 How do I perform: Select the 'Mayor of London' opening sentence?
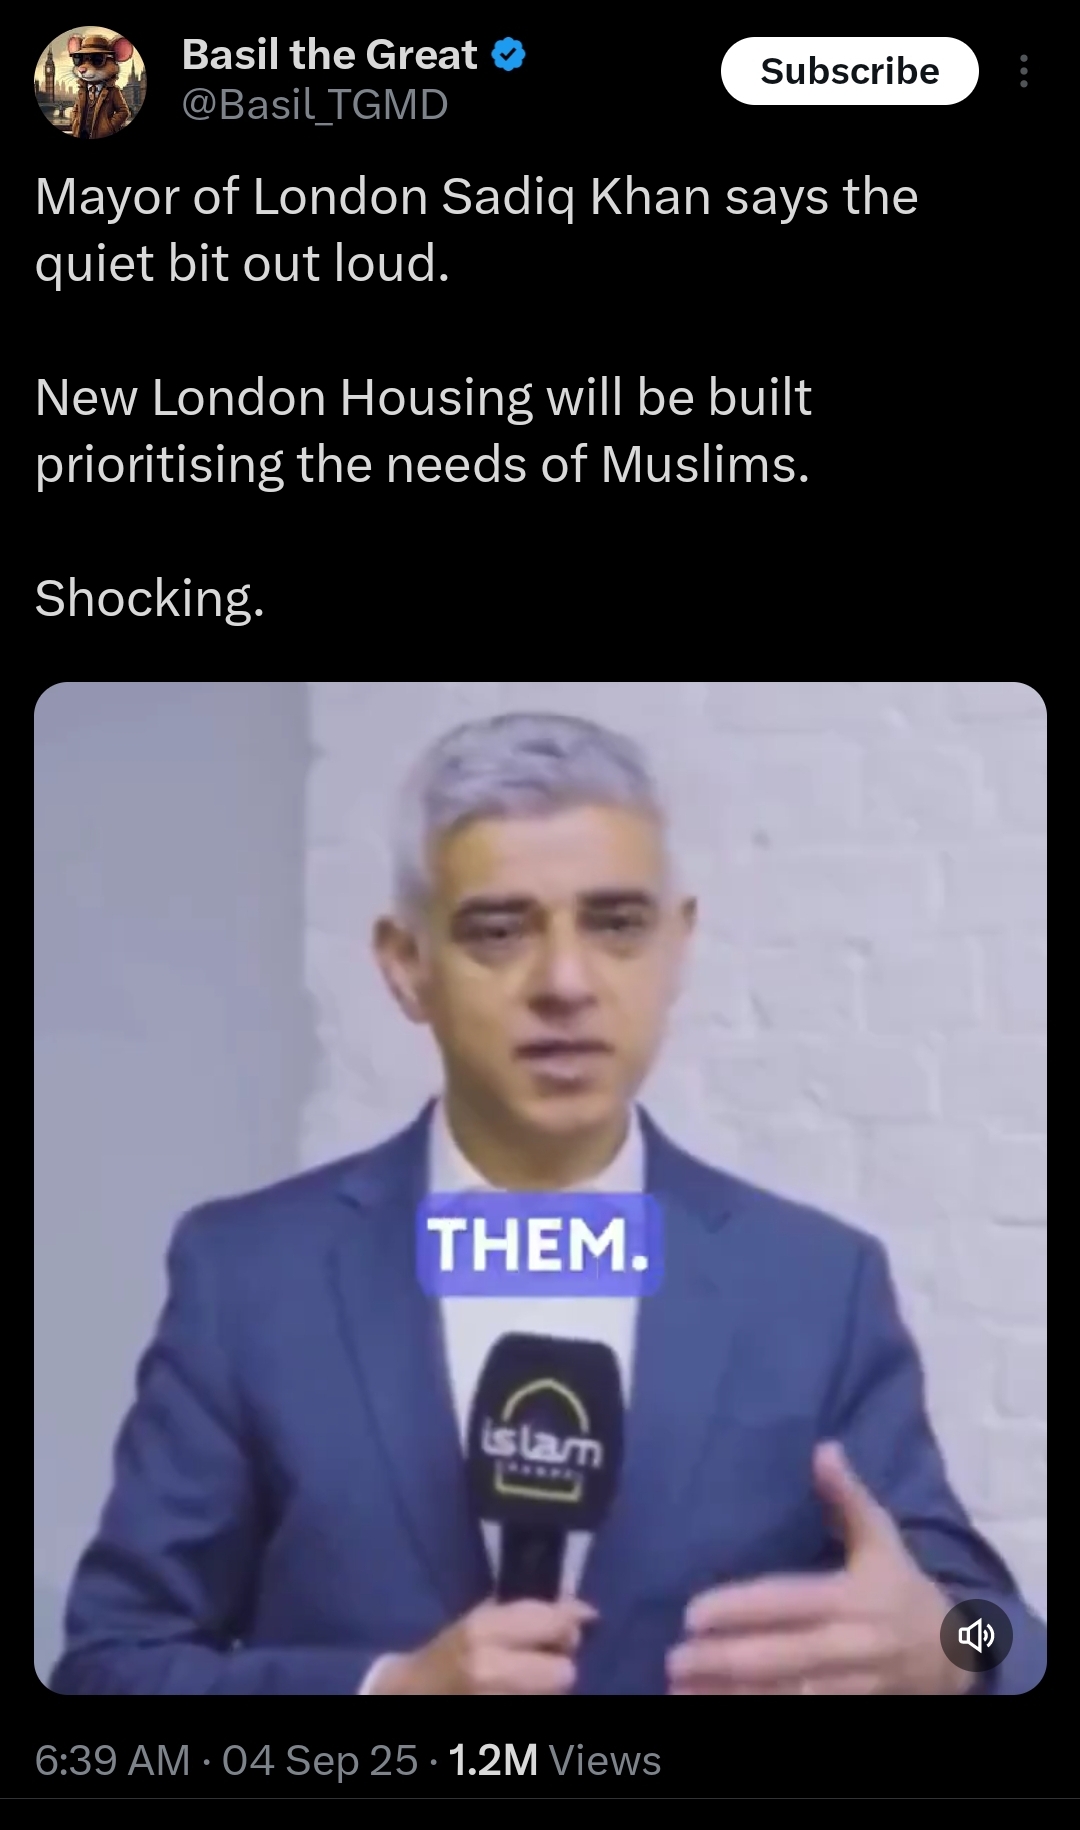pyautogui.click(x=476, y=230)
